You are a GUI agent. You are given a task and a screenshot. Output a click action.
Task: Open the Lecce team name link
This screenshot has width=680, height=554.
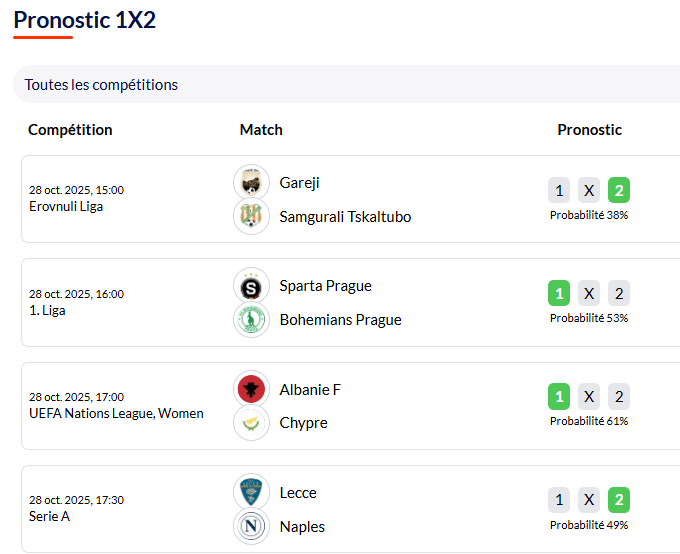[x=298, y=492]
